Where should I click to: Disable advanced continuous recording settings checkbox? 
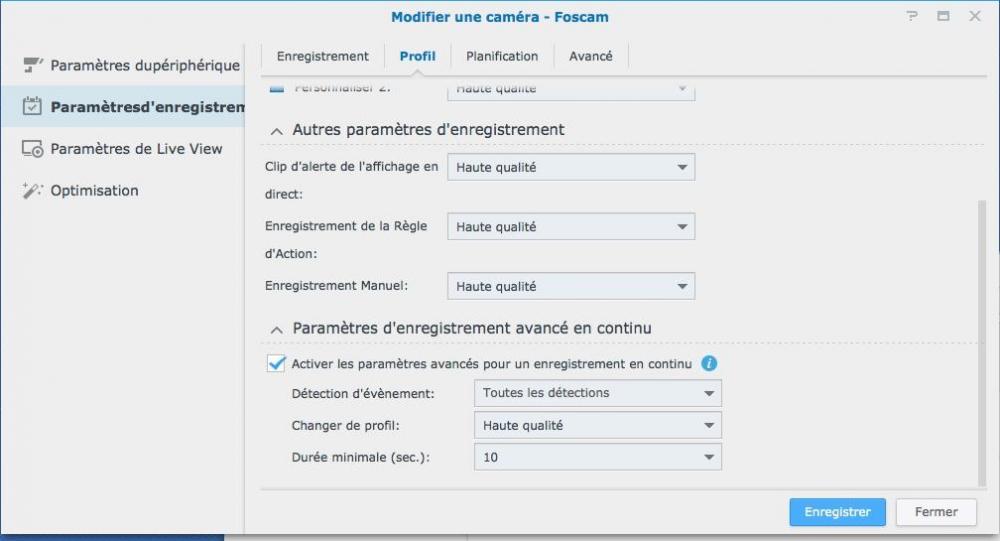[x=277, y=363]
